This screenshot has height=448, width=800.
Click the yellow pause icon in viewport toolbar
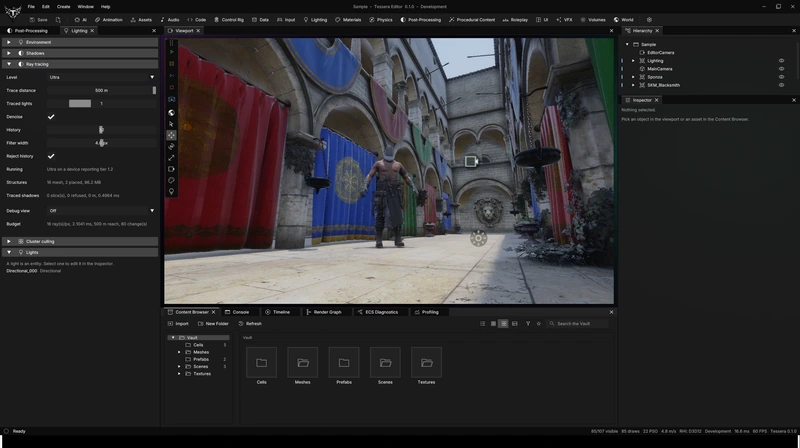[x=171, y=63]
